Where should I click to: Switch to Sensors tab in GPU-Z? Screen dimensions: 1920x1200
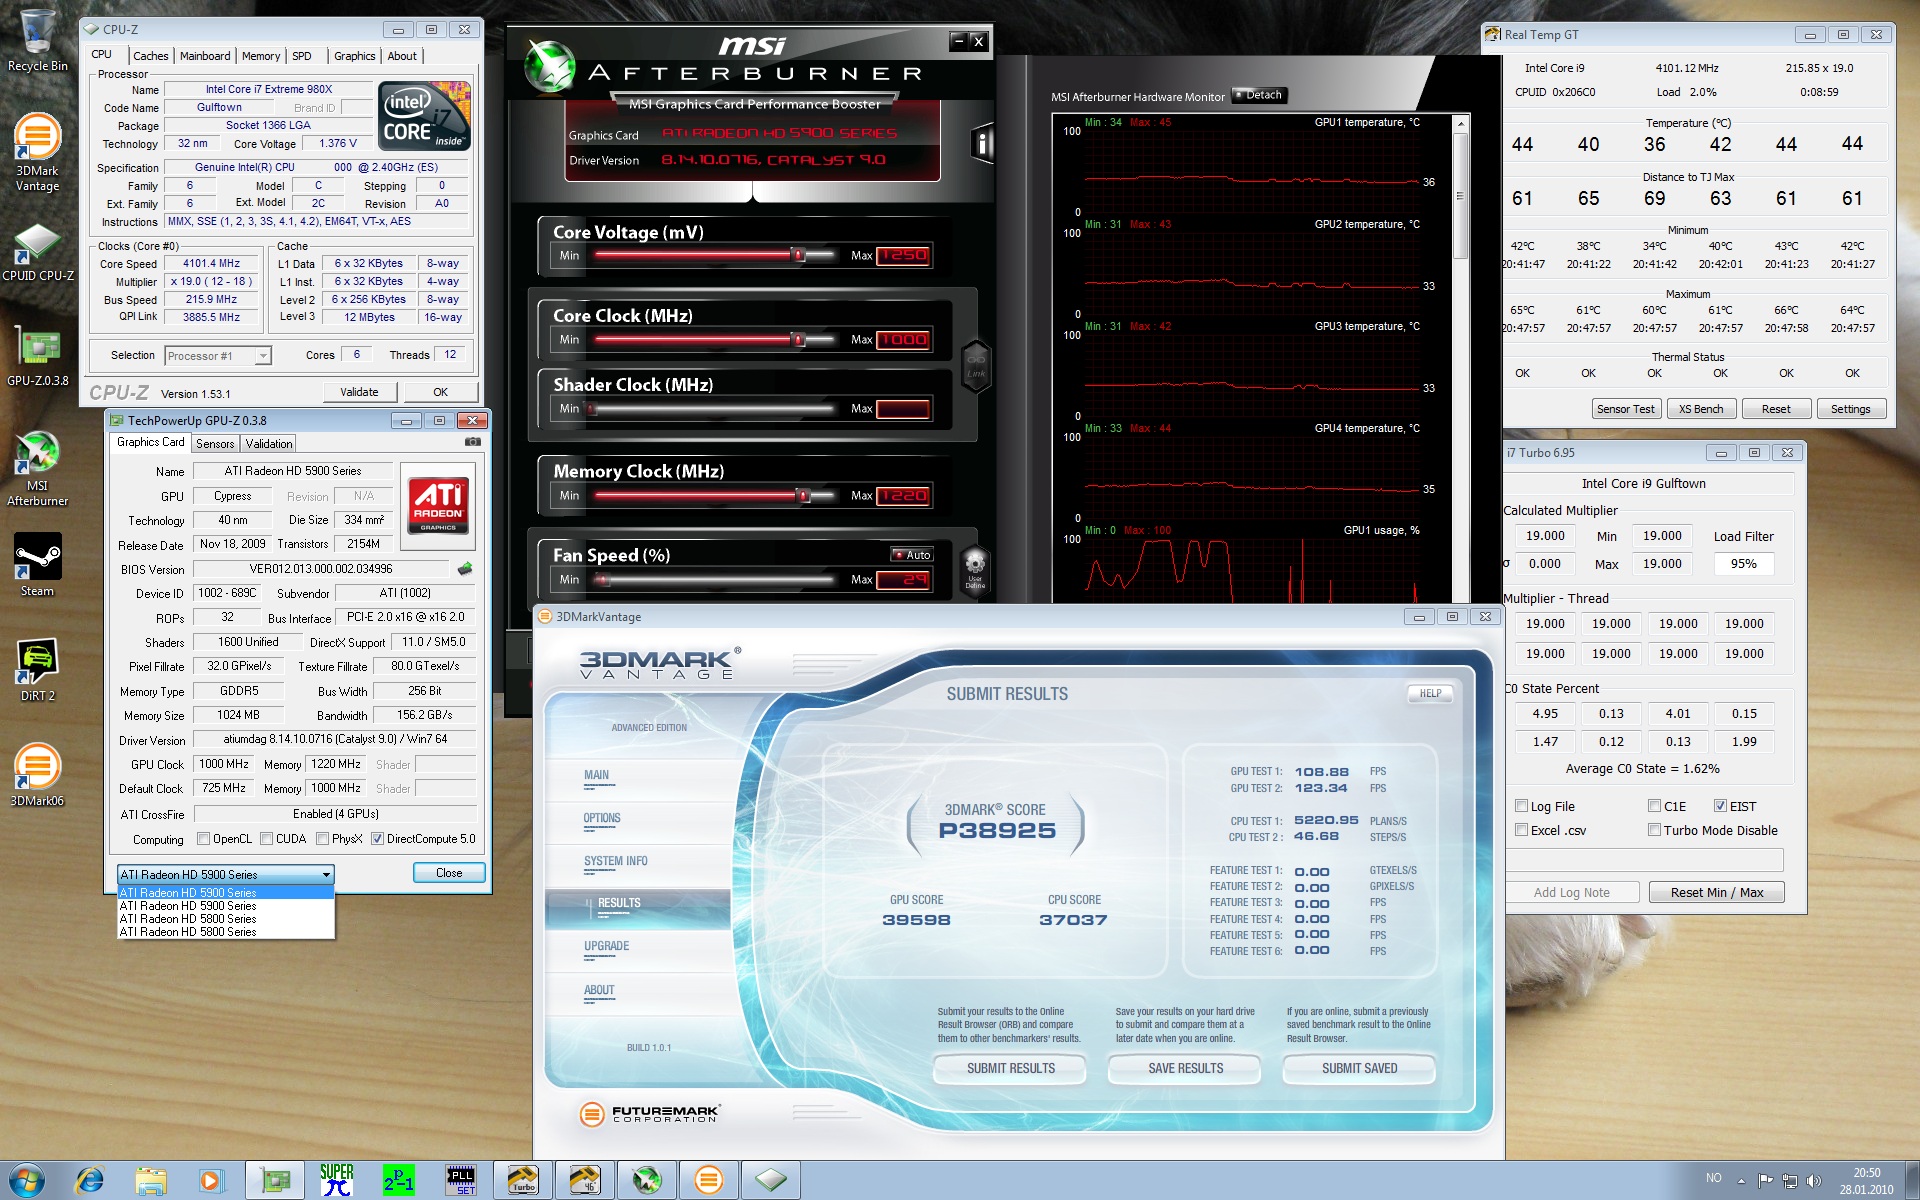click(215, 444)
